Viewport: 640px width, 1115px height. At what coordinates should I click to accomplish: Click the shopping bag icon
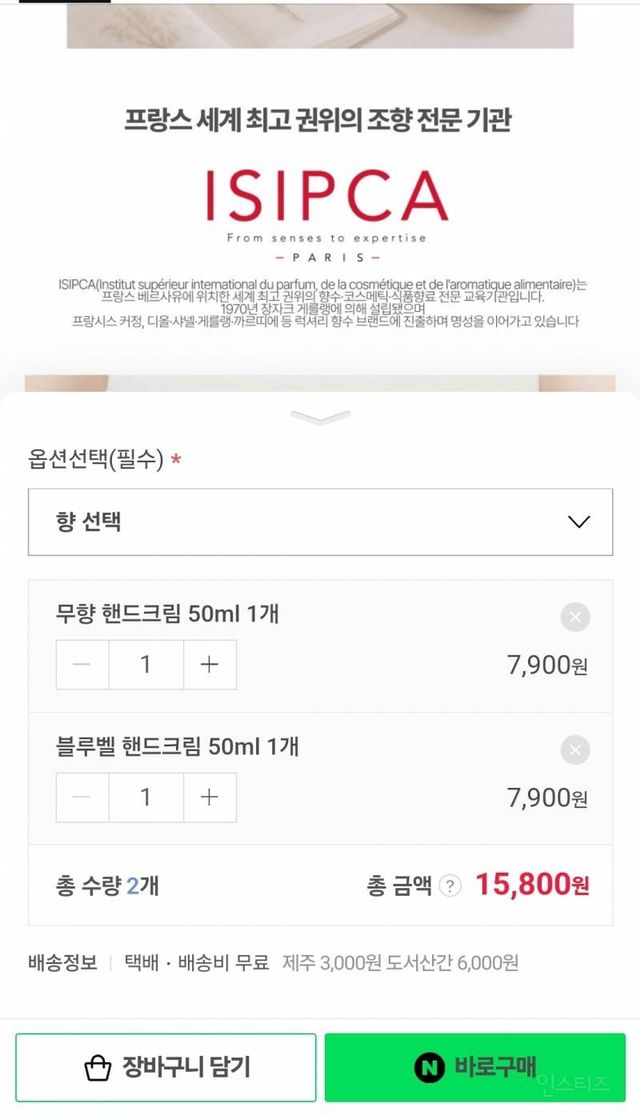[x=97, y=1068]
